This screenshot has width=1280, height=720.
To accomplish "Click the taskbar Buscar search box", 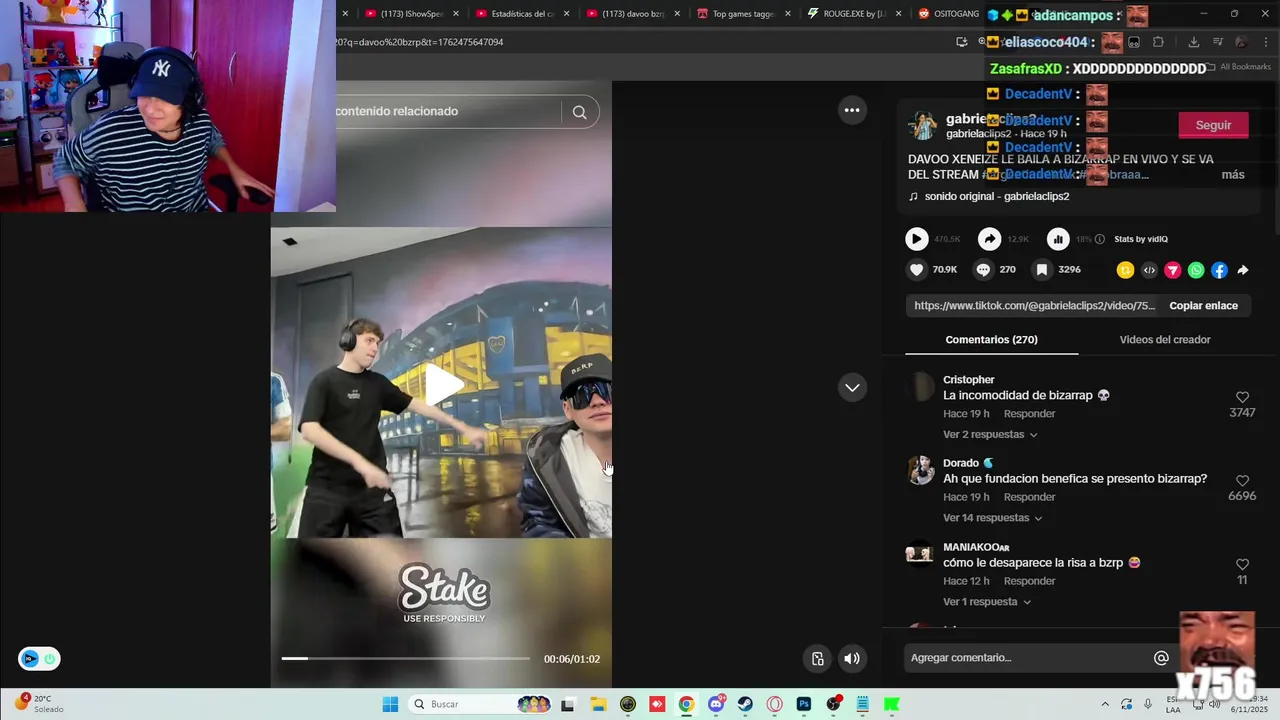I will tap(482, 704).
